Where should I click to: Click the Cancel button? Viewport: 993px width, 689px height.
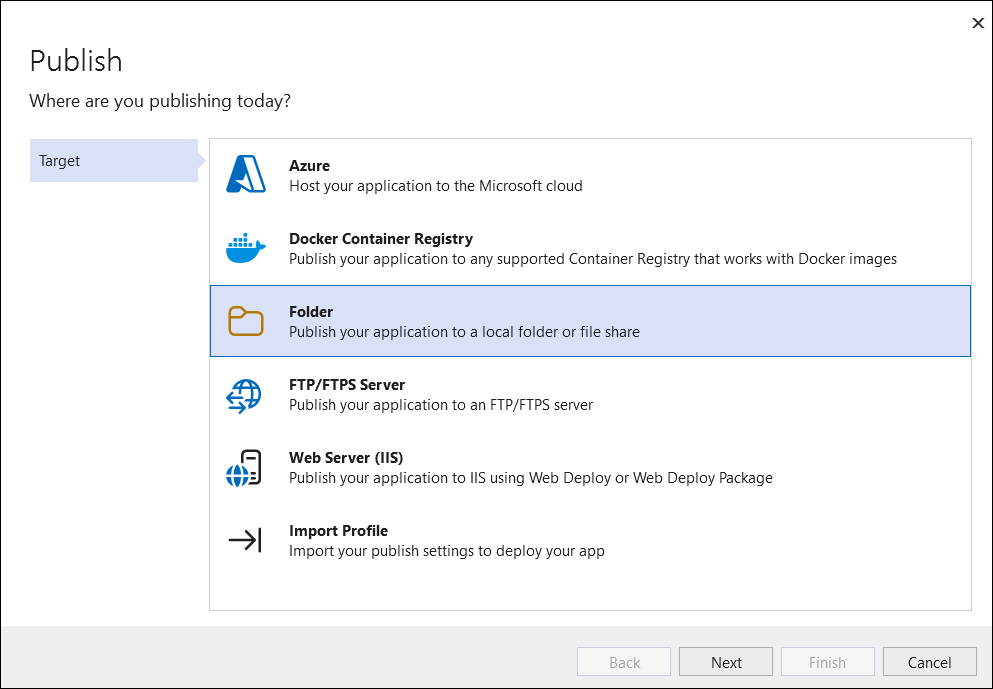coord(930,662)
